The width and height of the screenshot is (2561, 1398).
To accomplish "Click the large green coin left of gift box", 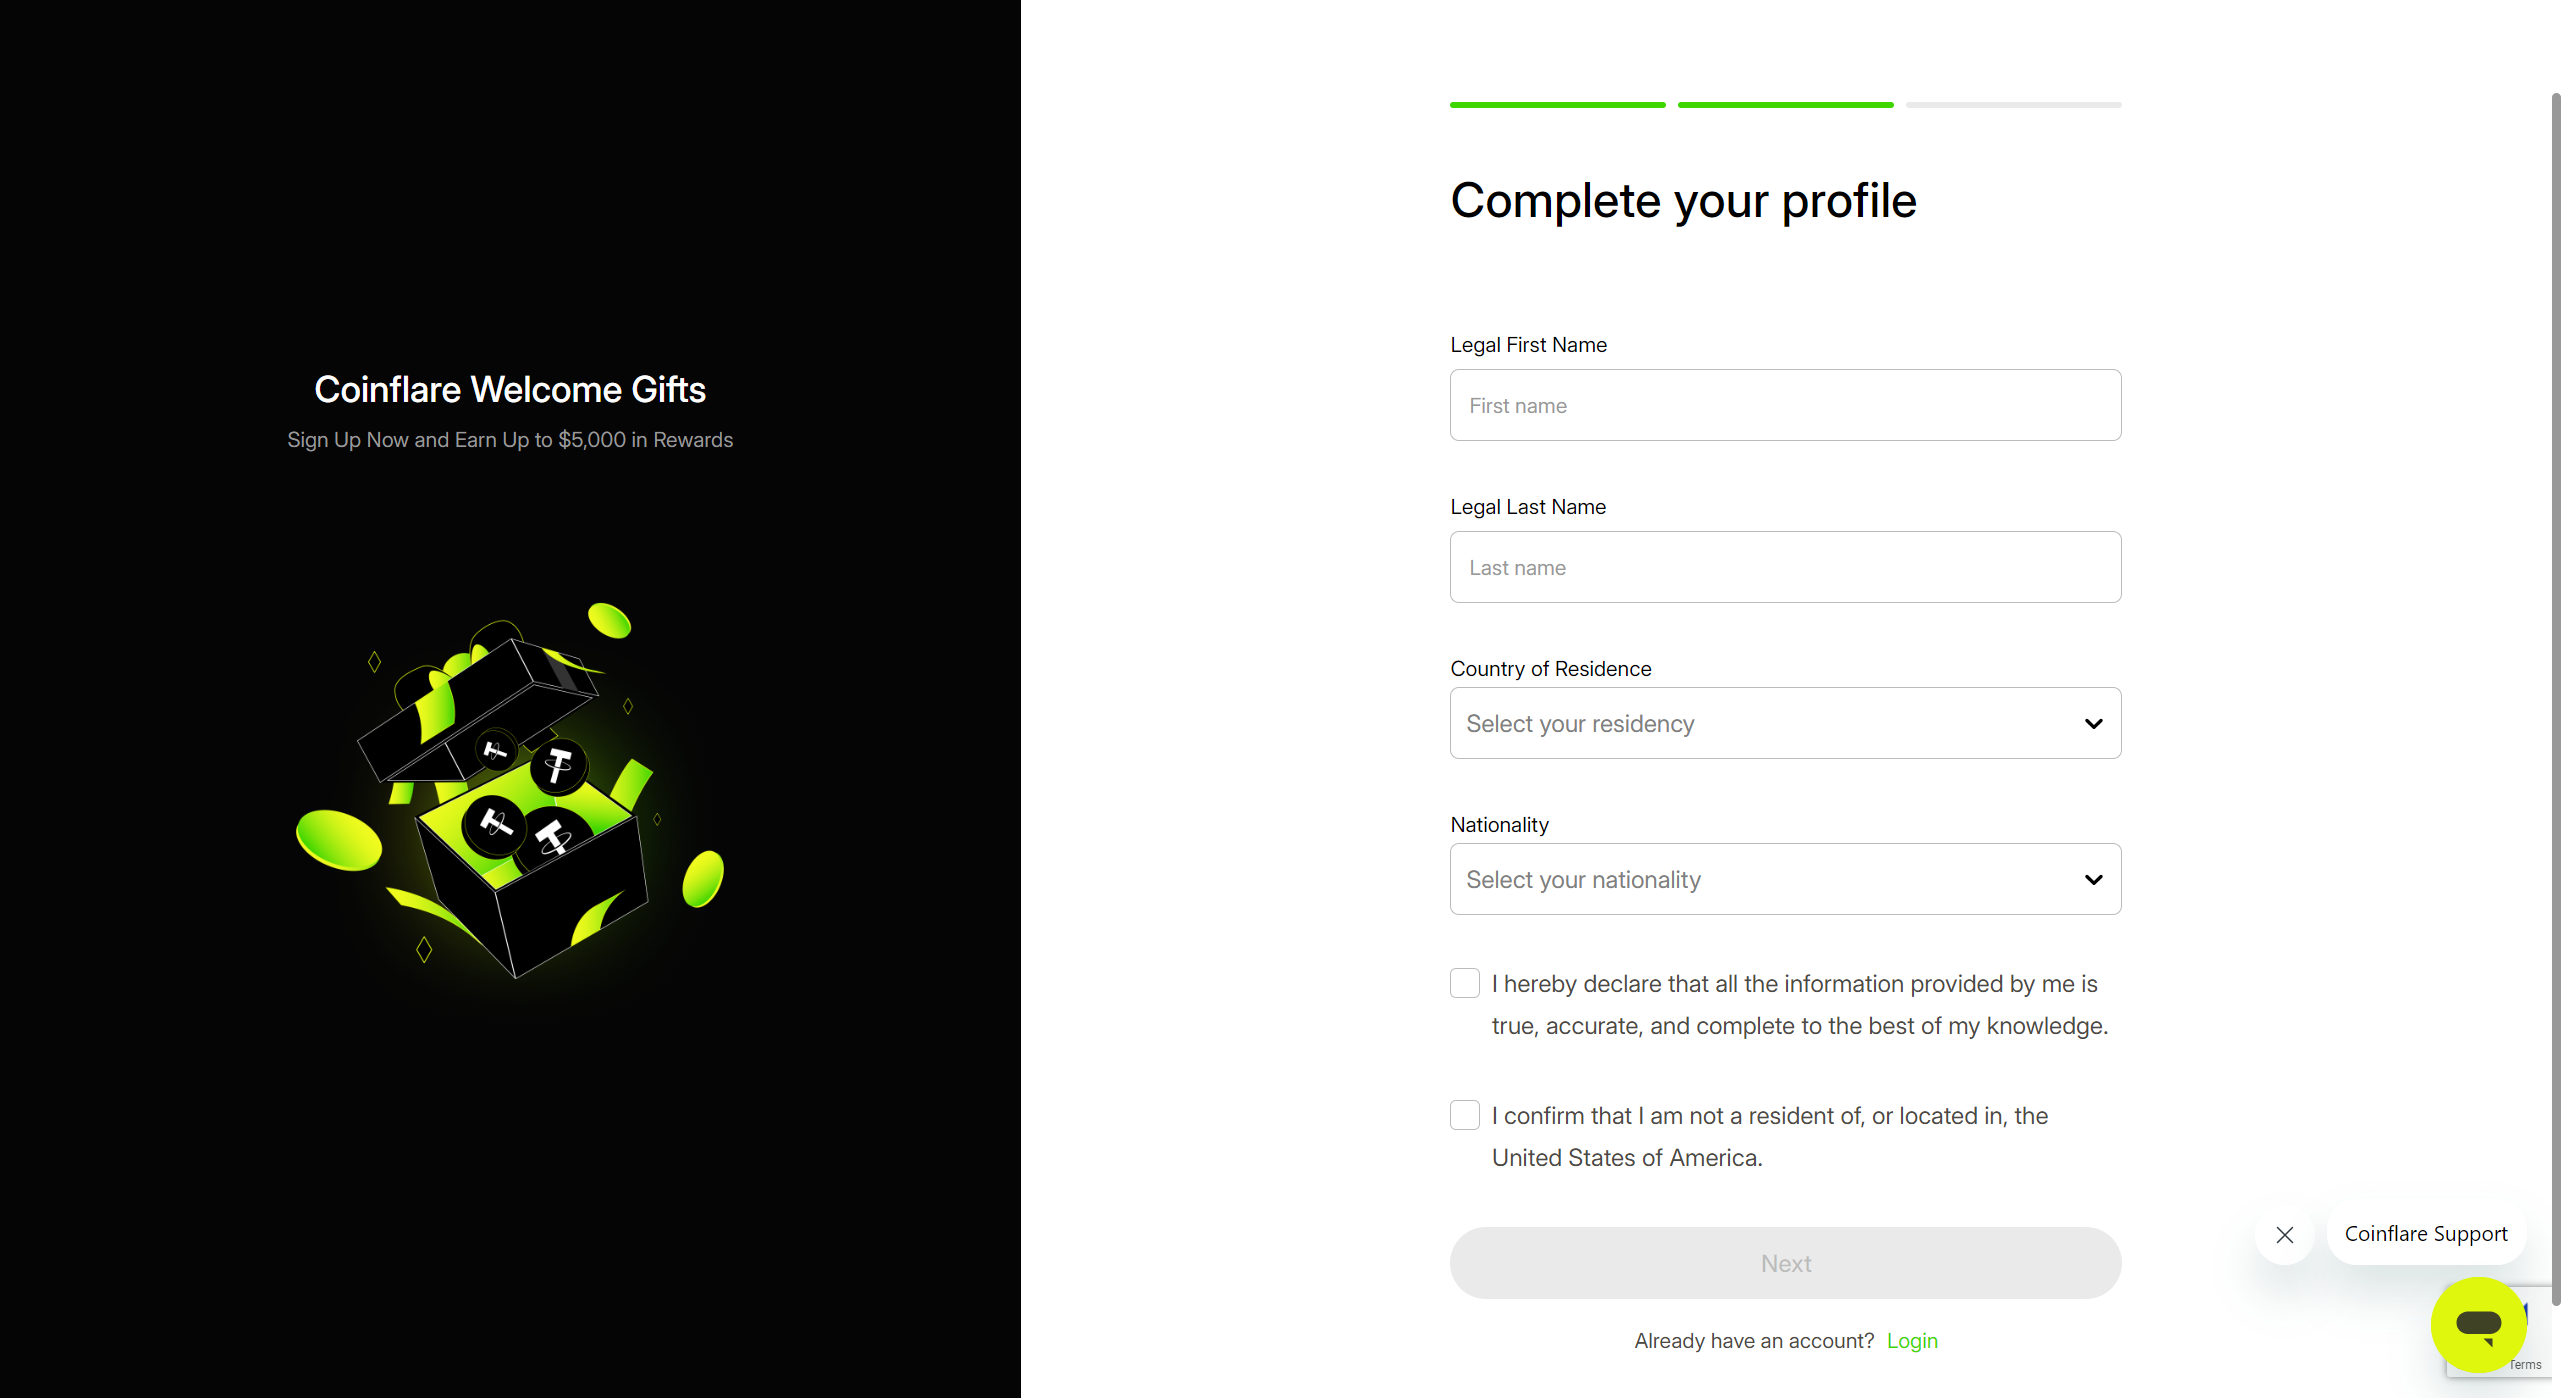I will [339, 840].
